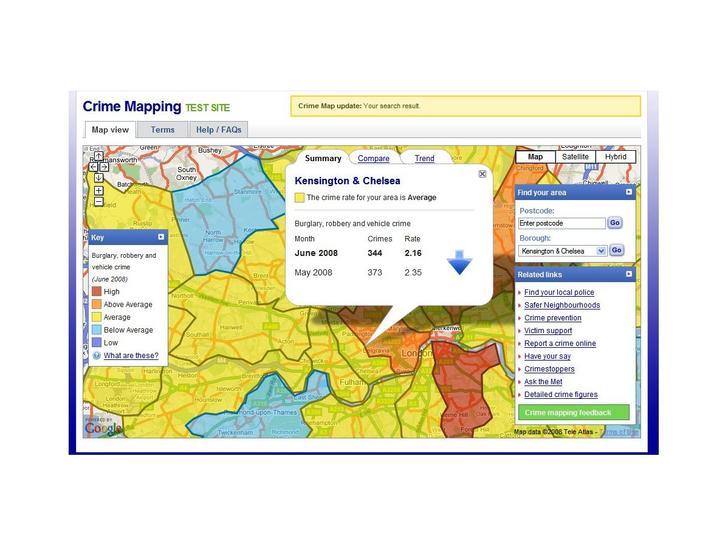Collapse the Key legend panel

[x=161, y=237]
